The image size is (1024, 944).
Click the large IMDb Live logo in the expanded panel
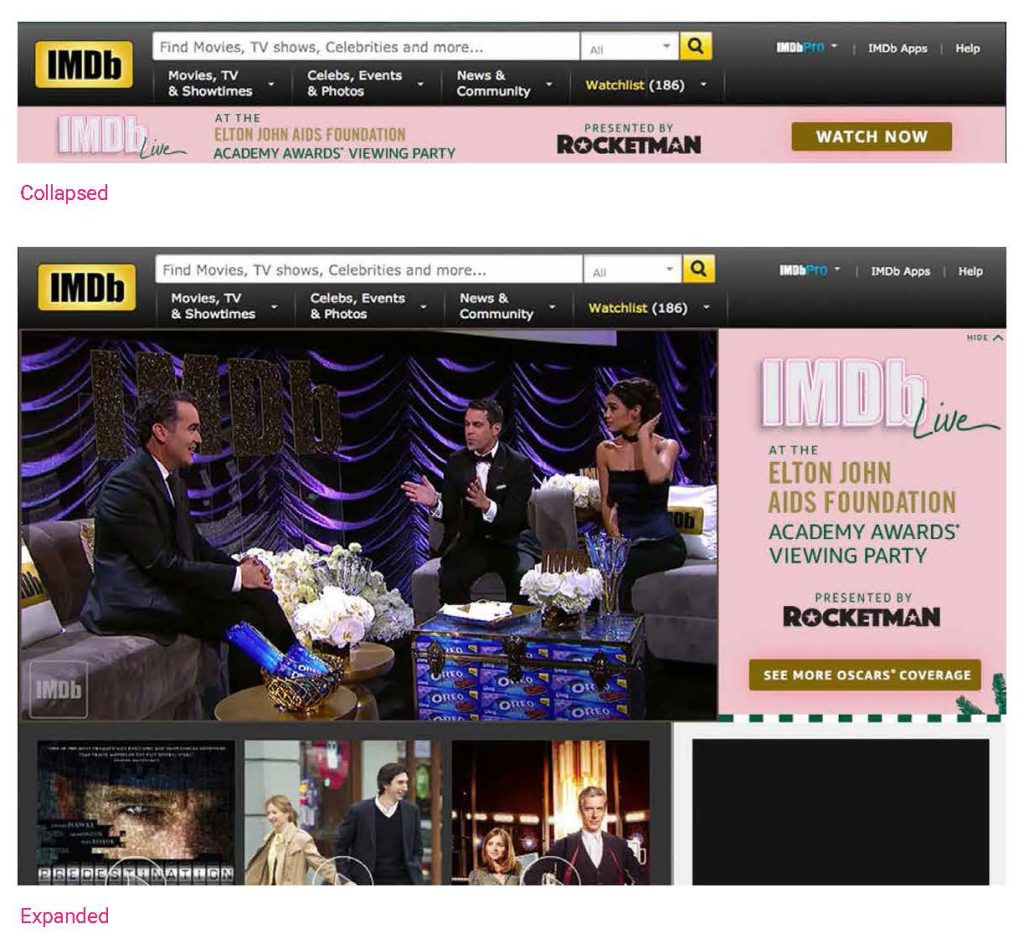(879, 398)
